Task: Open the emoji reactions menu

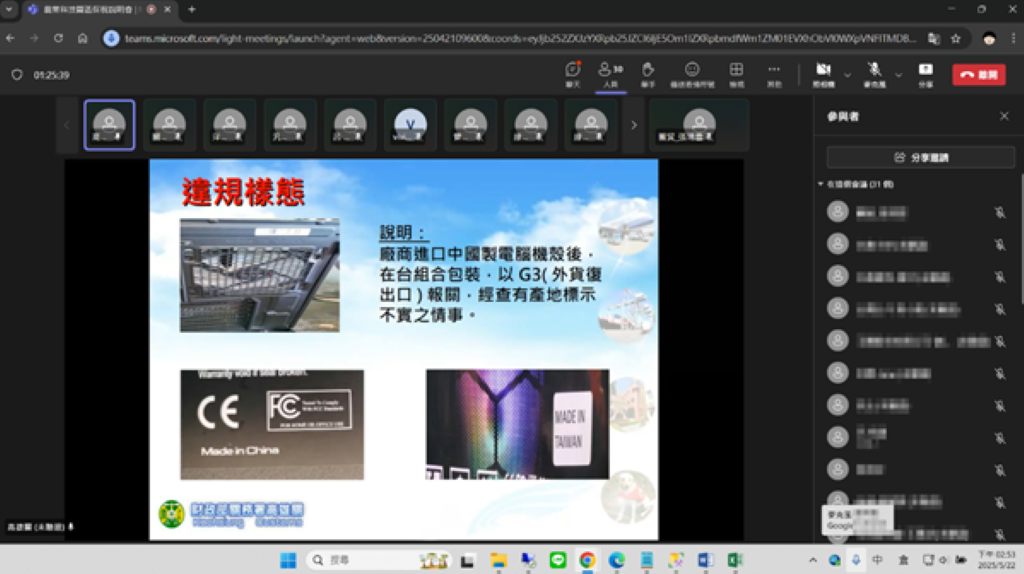Action: (692, 73)
